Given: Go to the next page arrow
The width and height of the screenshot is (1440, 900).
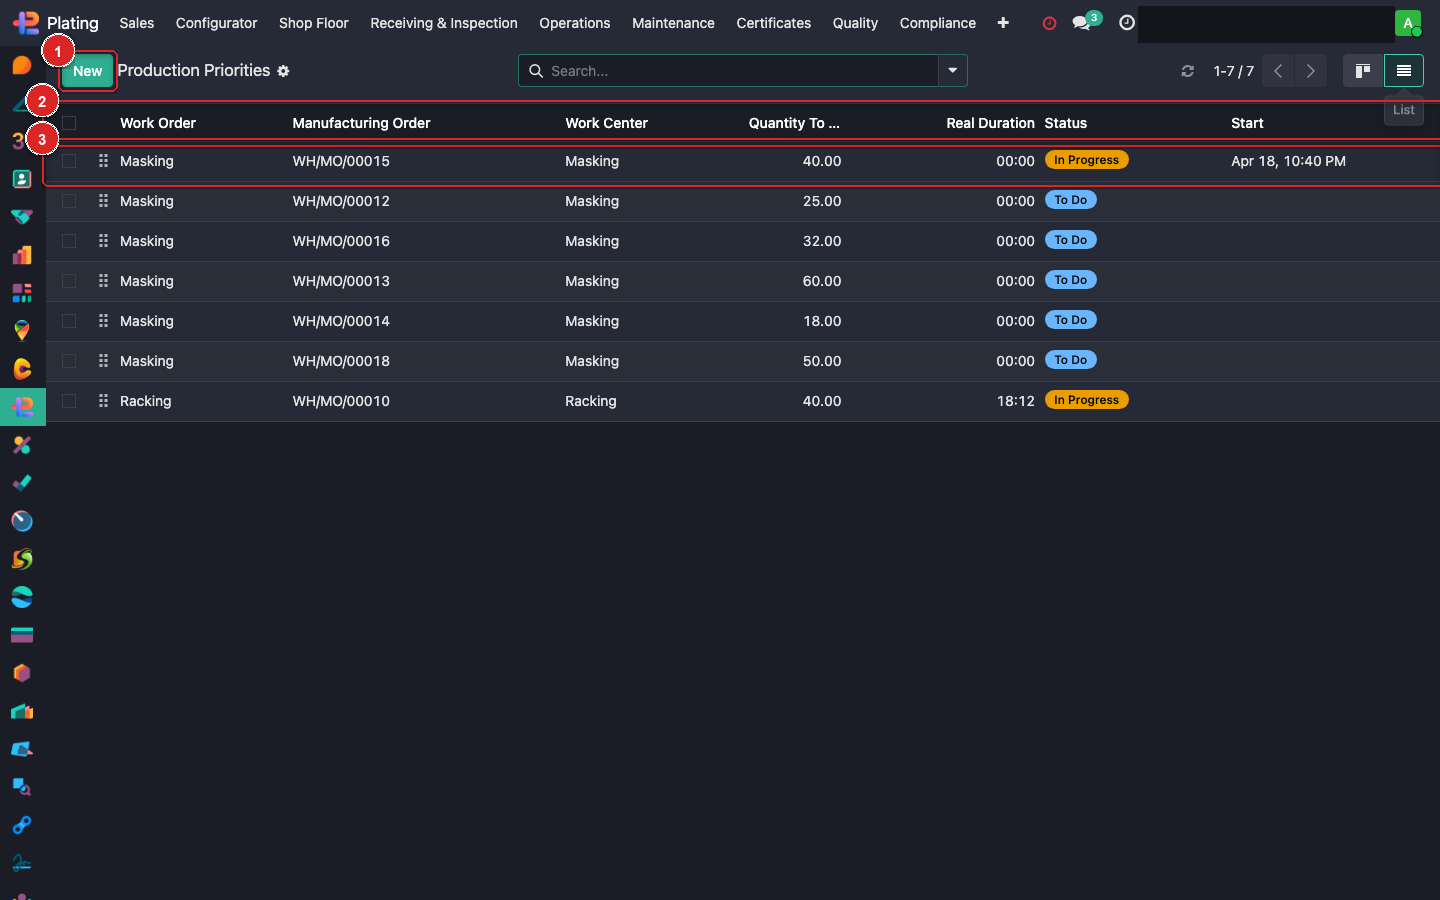Looking at the screenshot, I should point(1310,71).
